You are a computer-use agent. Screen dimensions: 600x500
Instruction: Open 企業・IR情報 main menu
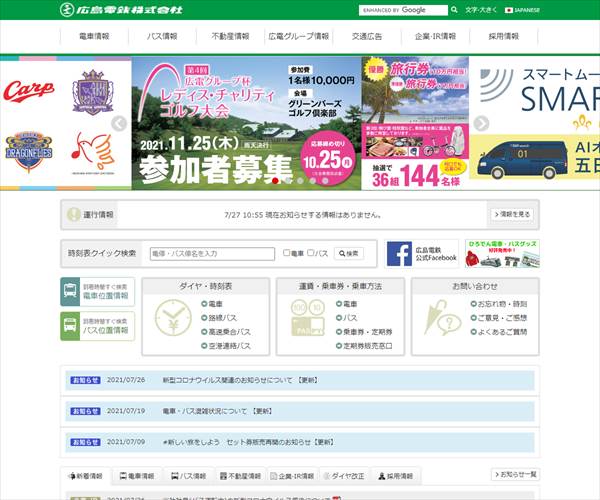(x=435, y=36)
